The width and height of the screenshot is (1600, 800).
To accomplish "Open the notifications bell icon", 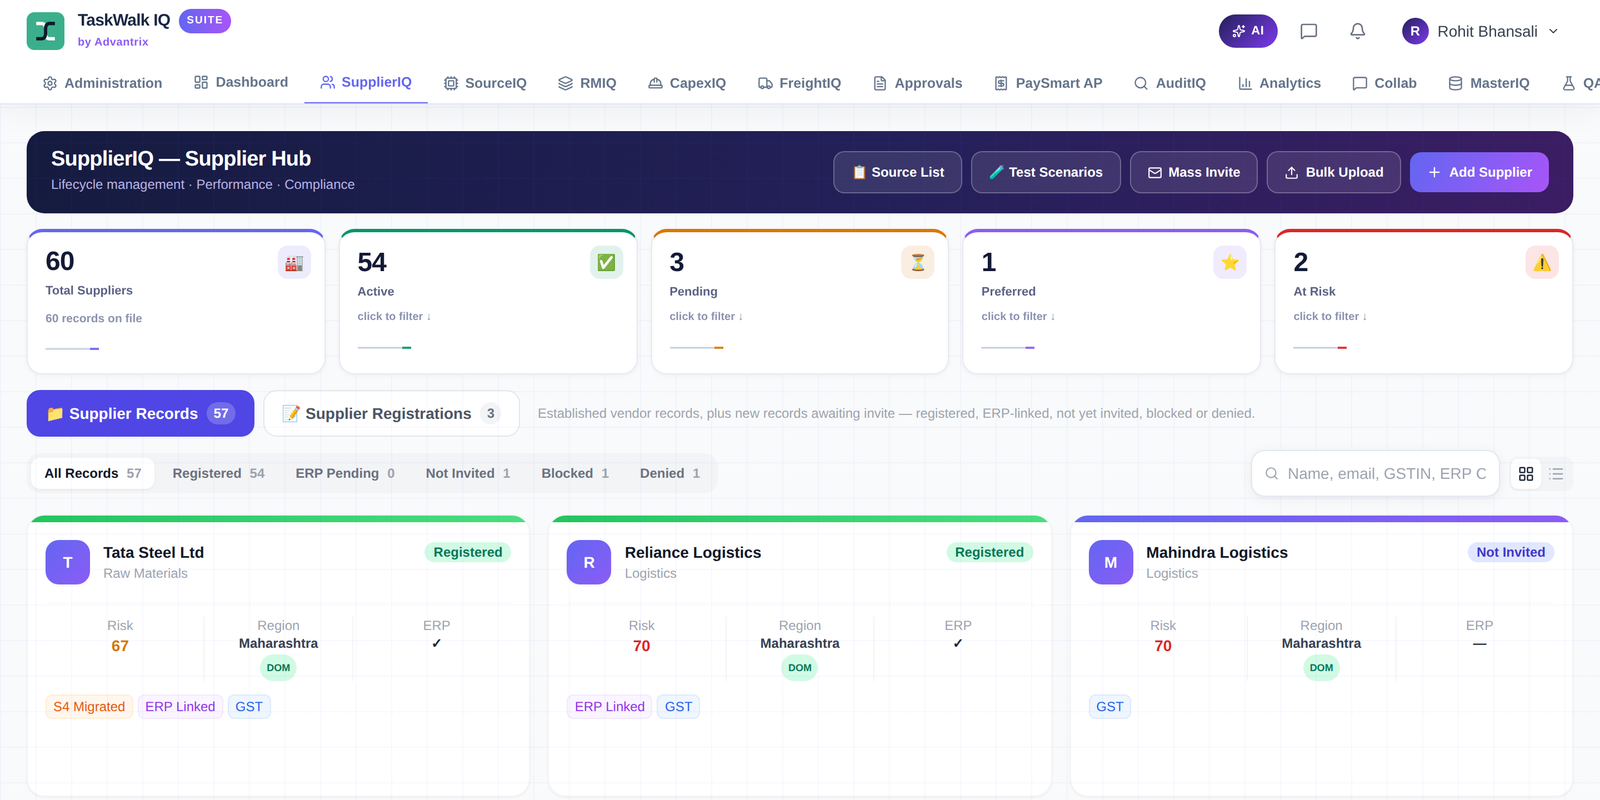I will (1357, 31).
